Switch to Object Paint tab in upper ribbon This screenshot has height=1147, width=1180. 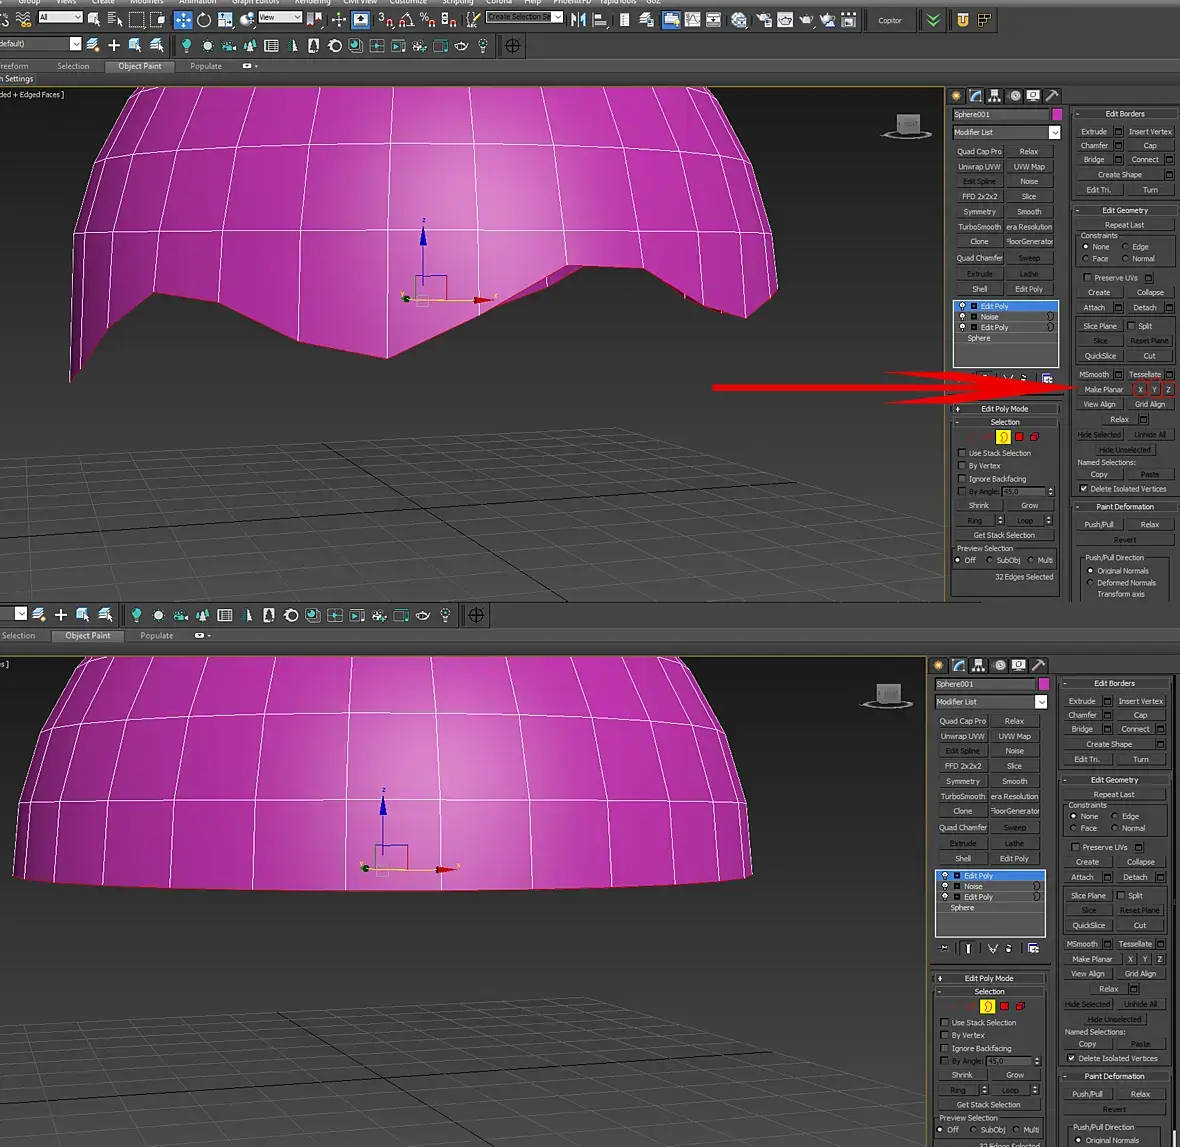(x=139, y=66)
